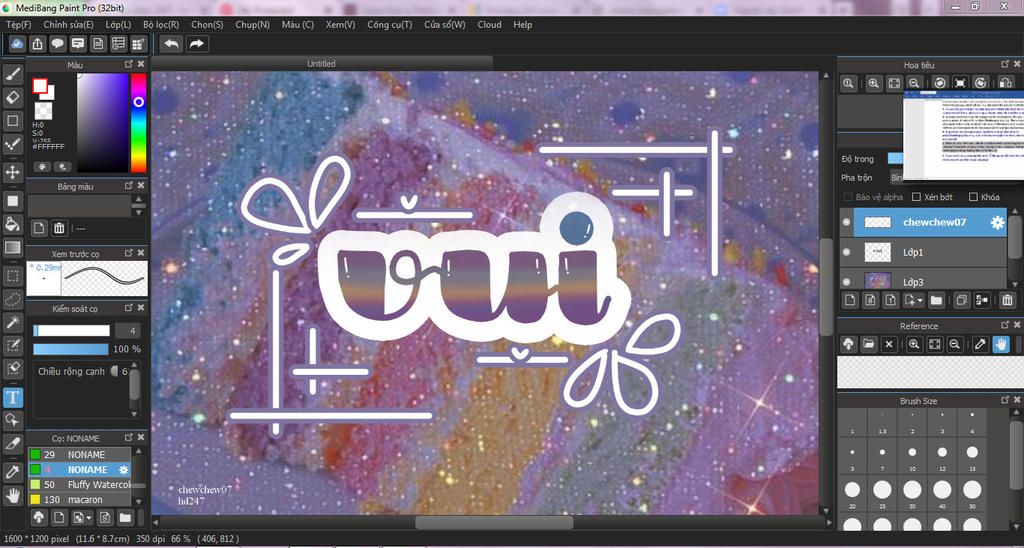Select the macaron brush

point(80,500)
